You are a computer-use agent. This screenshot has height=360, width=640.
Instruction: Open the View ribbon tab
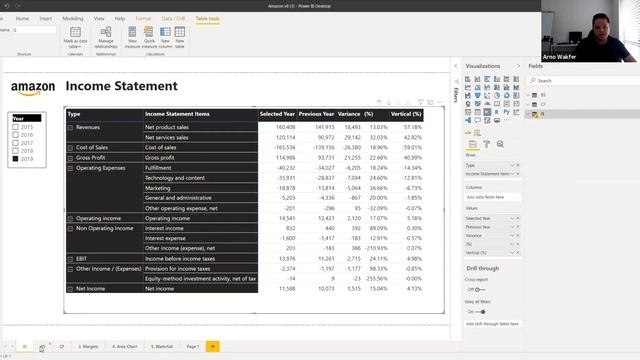click(x=99, y=18)
